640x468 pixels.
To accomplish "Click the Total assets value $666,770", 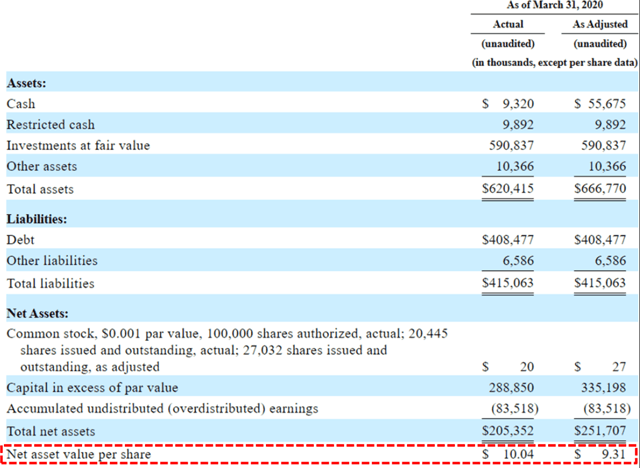I will click(x=600, y=189).
